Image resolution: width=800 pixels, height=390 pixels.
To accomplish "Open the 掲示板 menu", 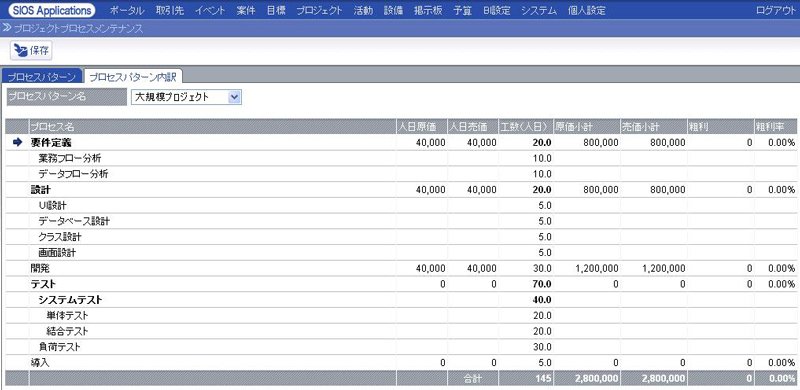I will pyautogui.click(x=428, y=11).
